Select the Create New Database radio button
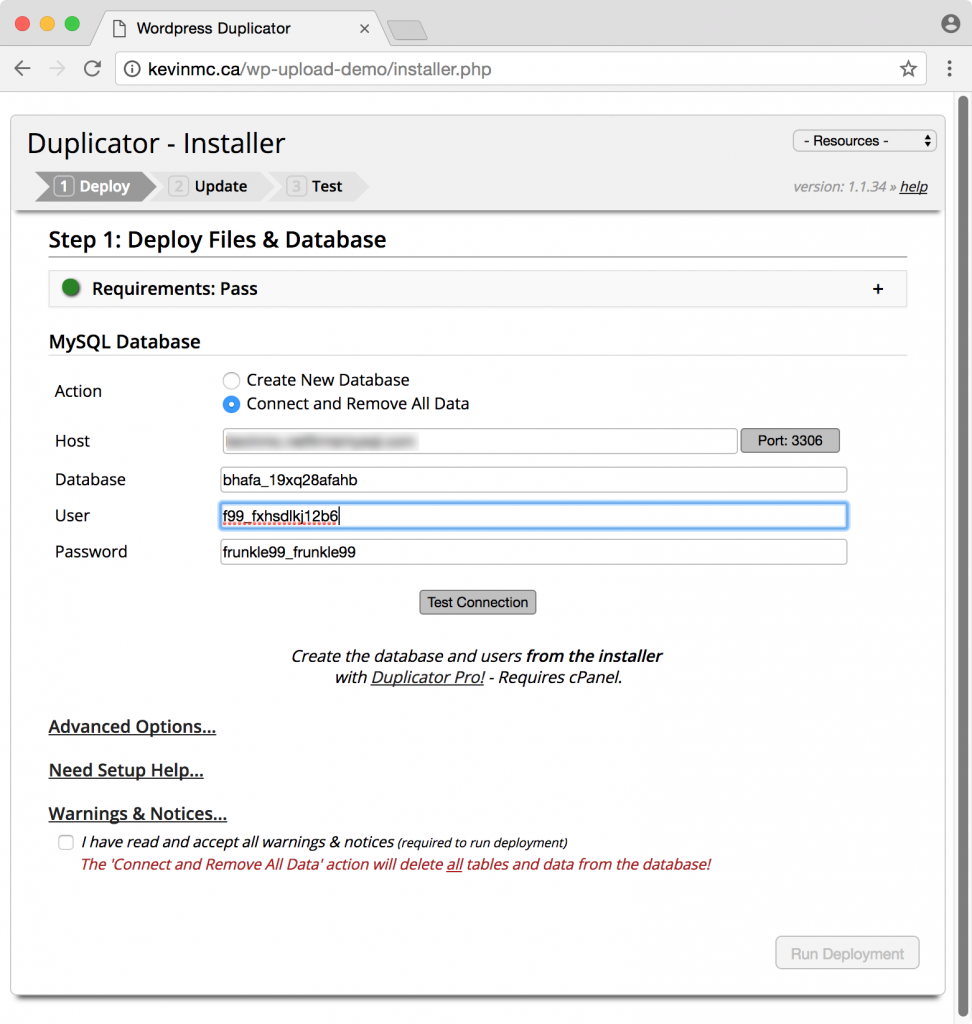The width and height of the screenshot is (972, 1024). click(231, 380)
